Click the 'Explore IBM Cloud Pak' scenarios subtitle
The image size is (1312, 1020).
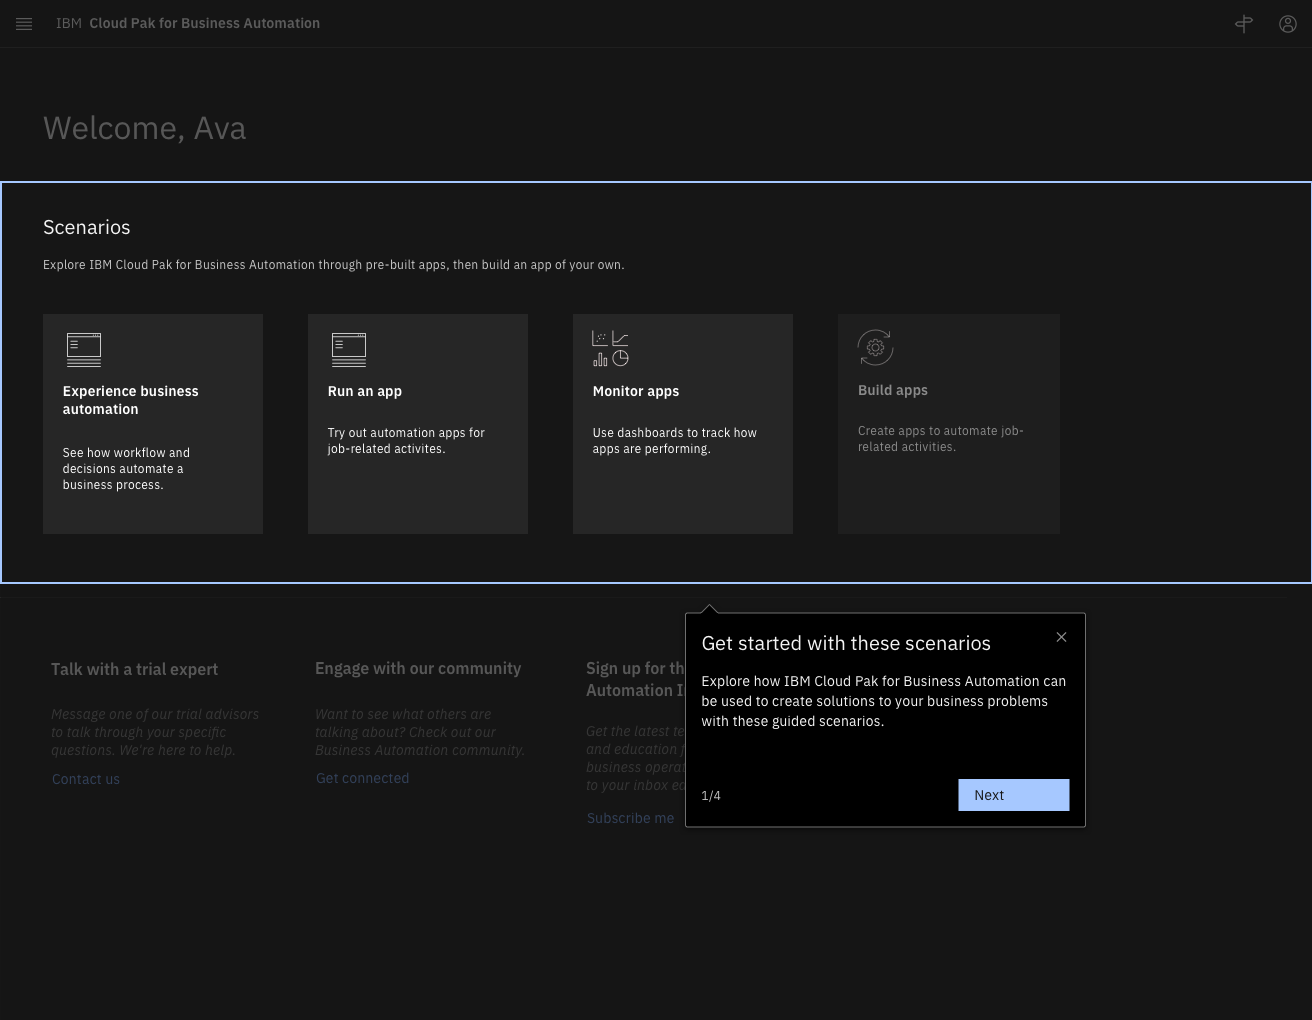[334, 265]
